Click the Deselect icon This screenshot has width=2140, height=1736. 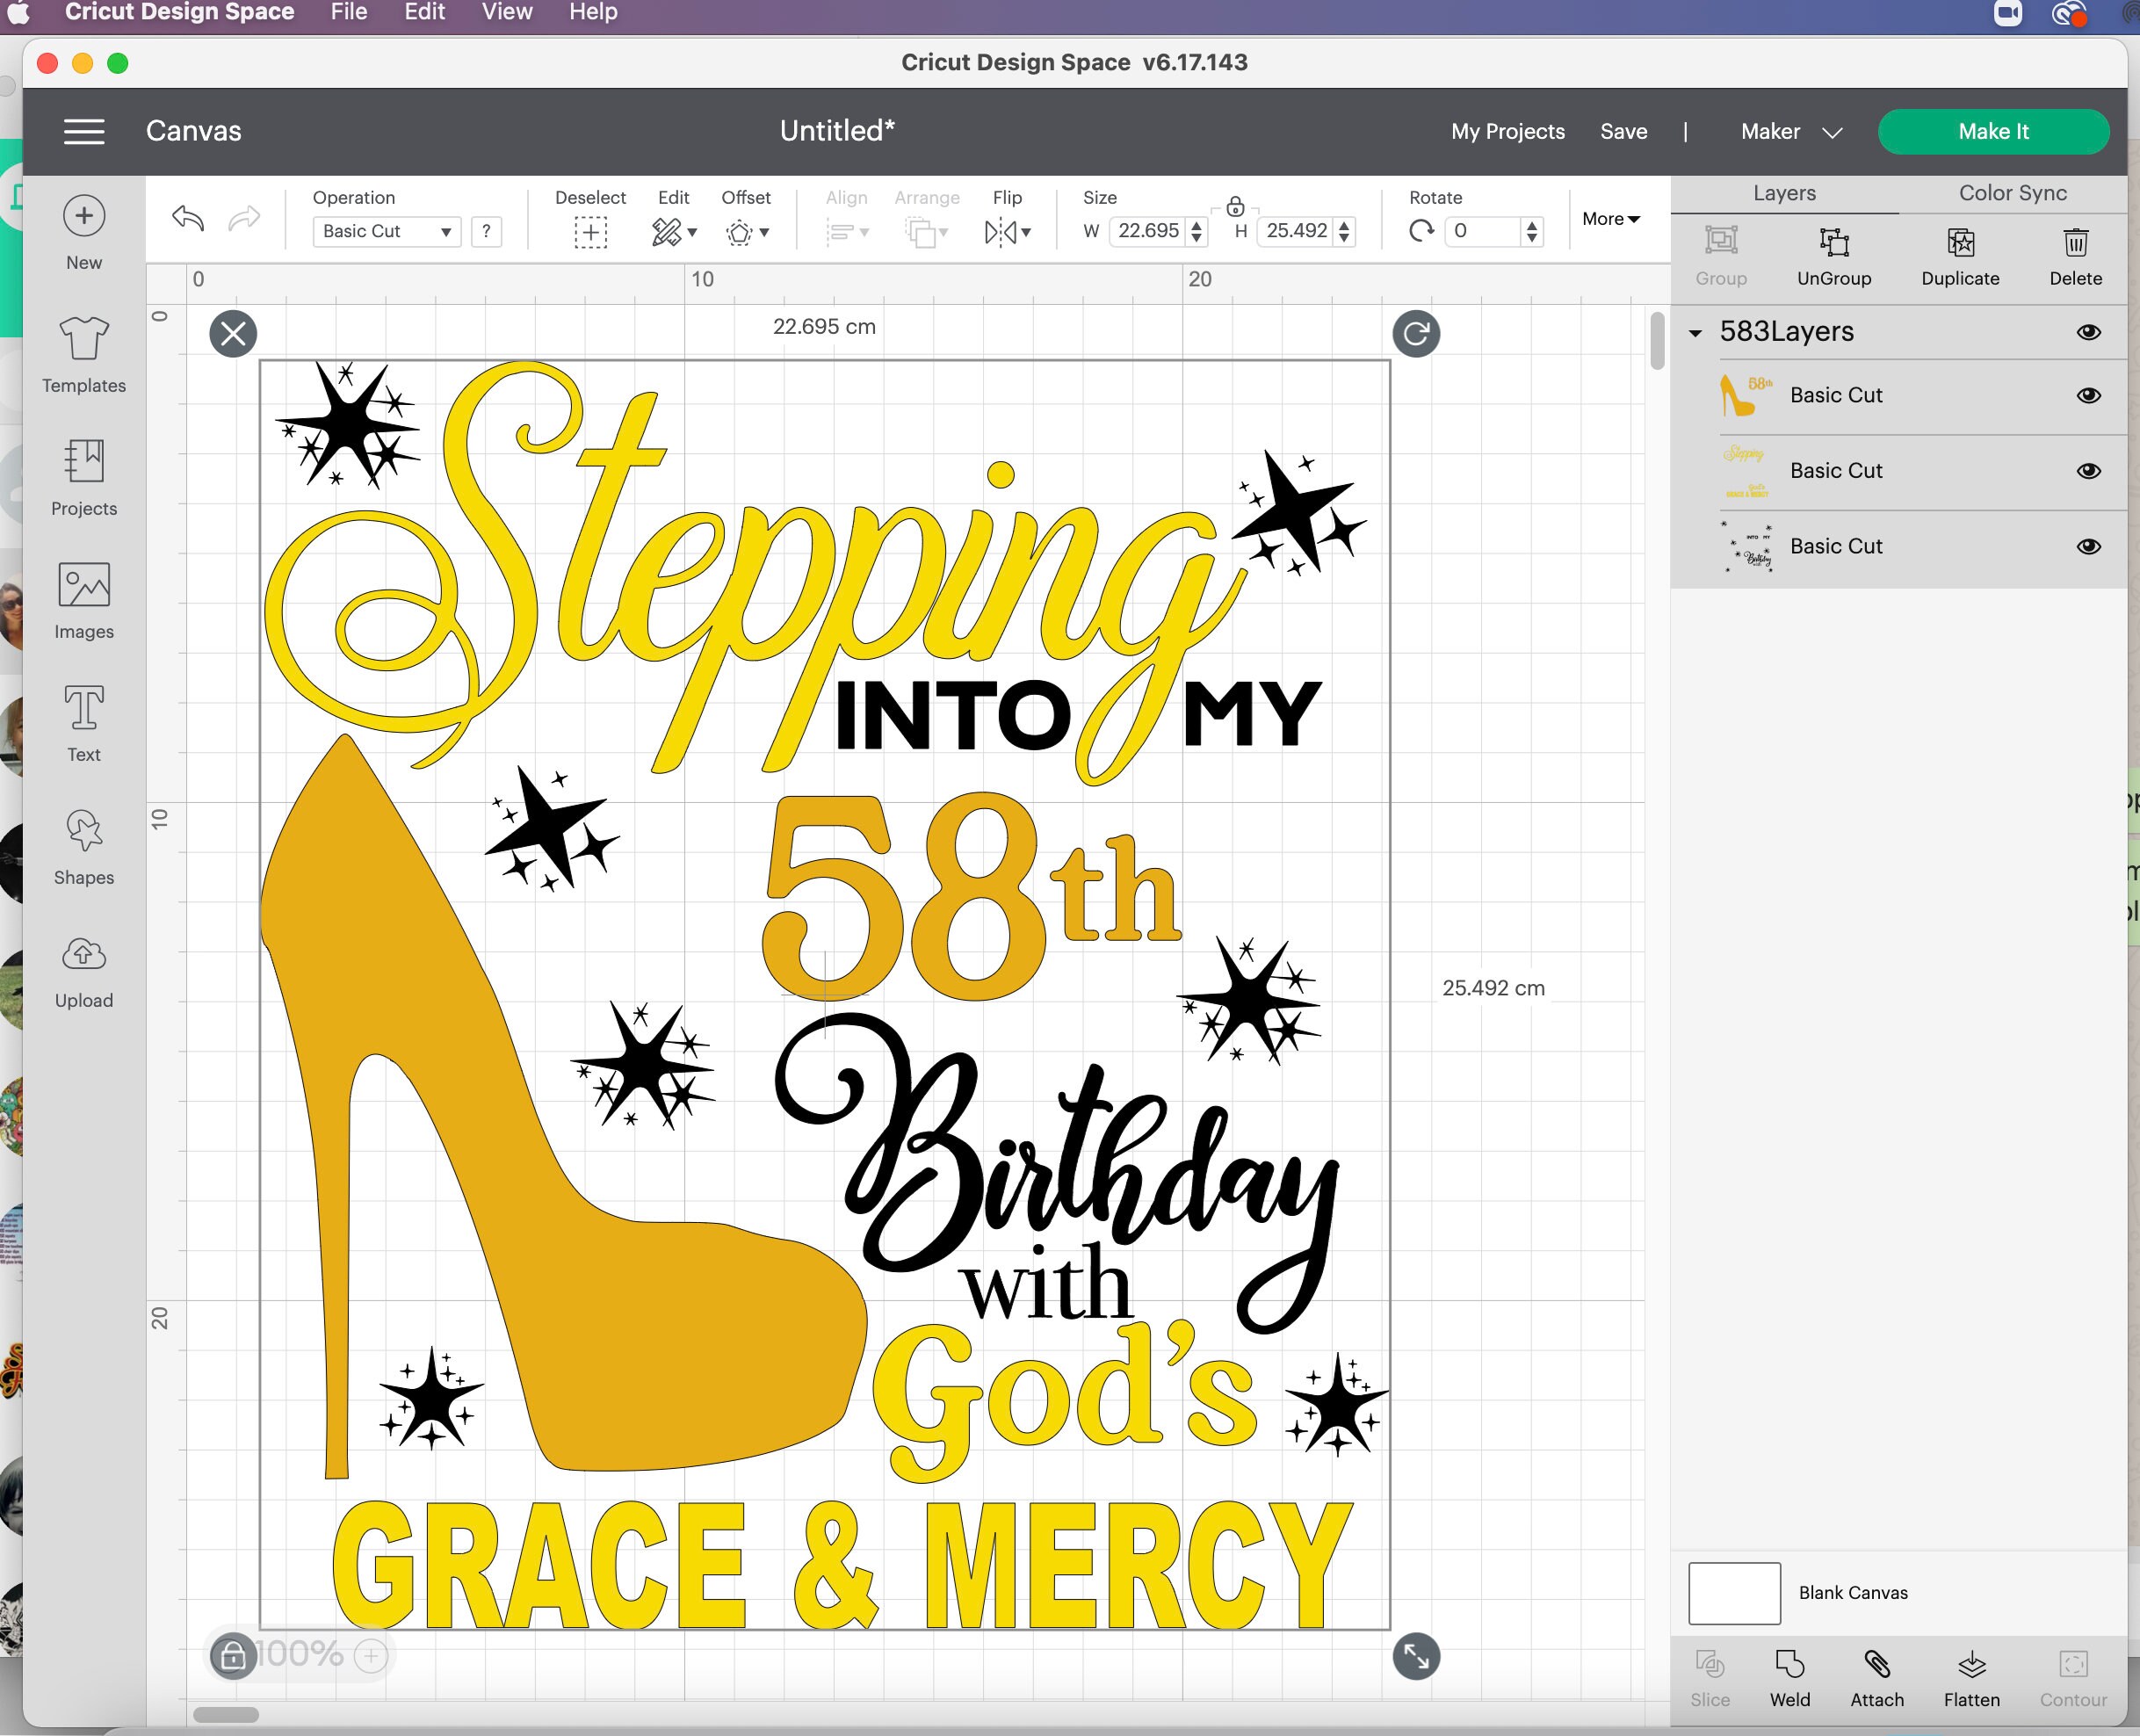click(x=590, y=233)
